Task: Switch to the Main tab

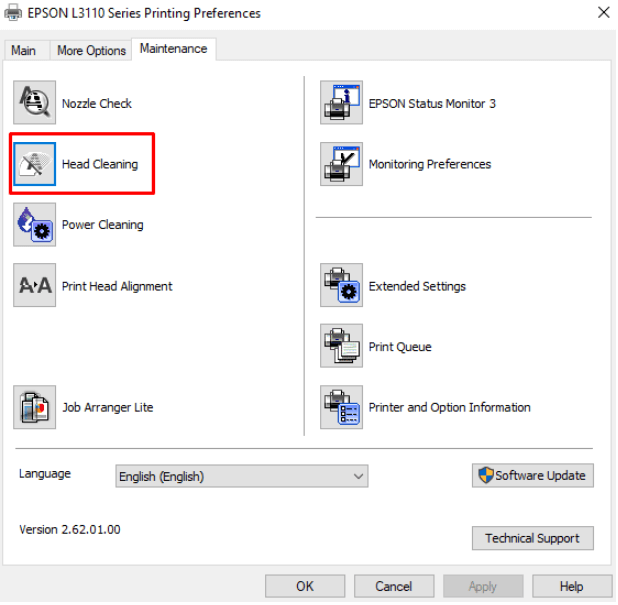Action: (23, 50)
